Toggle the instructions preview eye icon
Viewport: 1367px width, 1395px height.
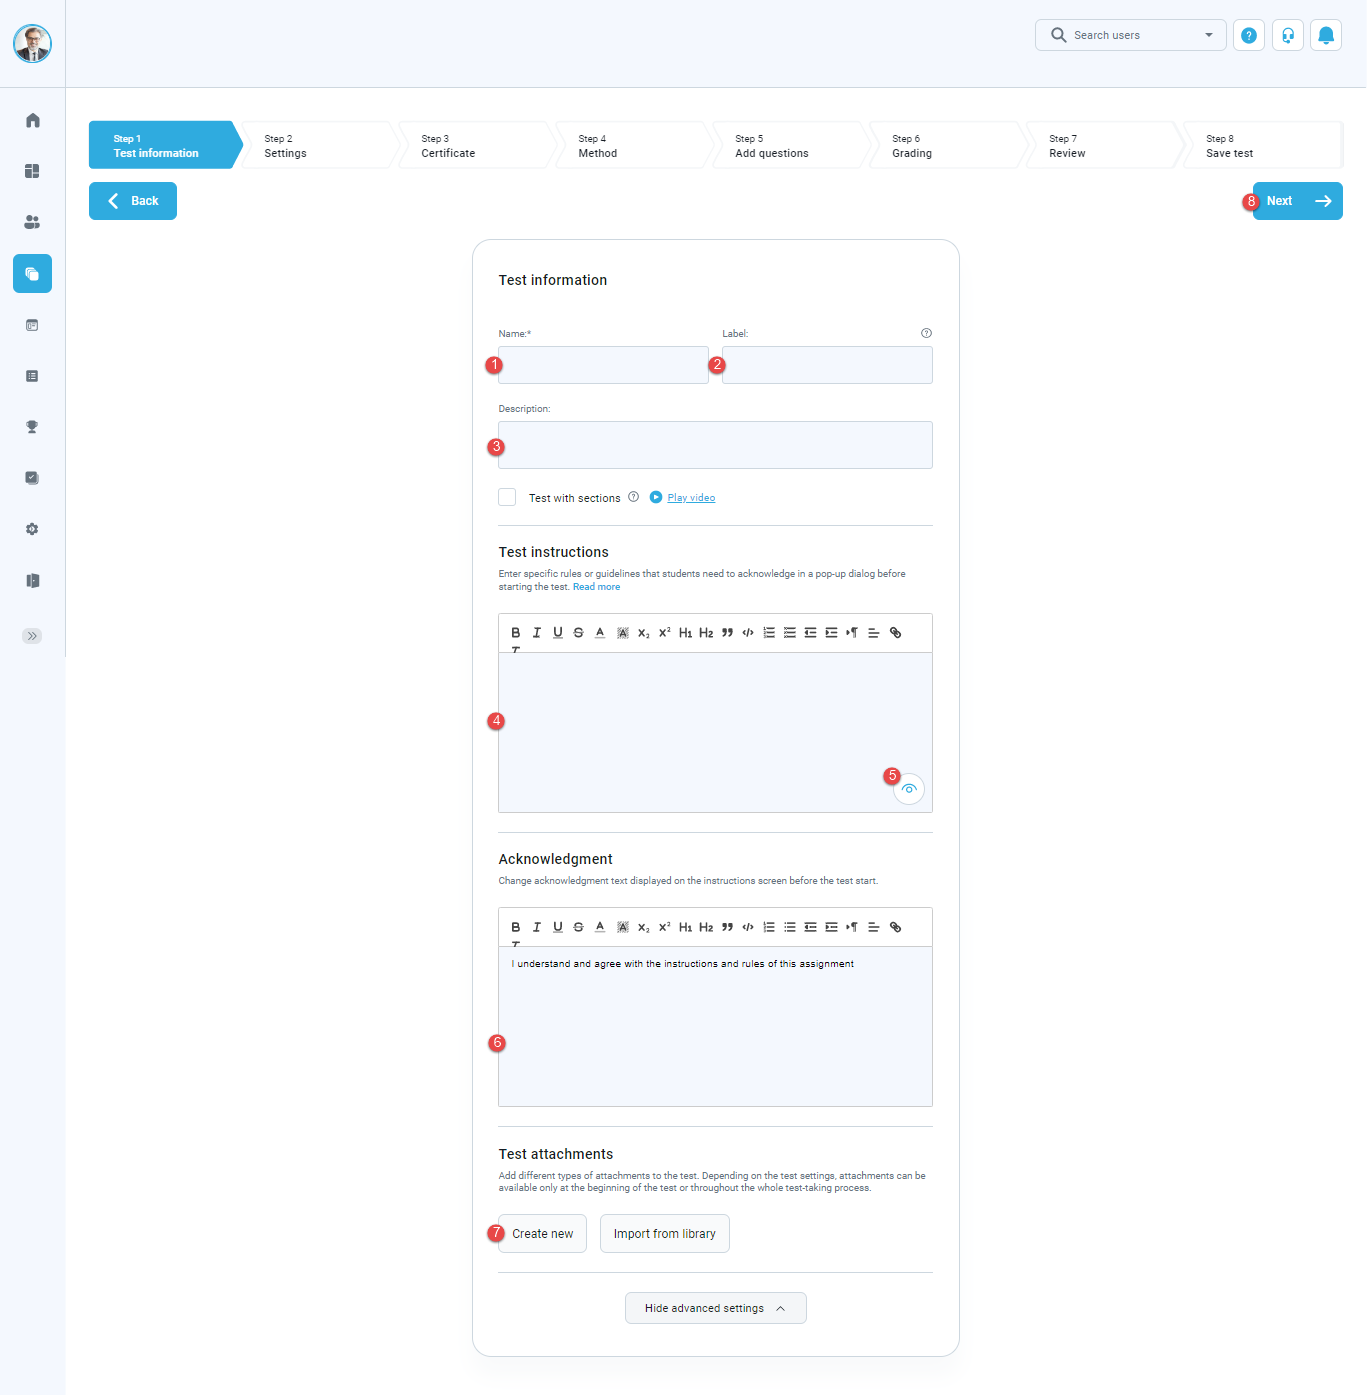coord(909,789)
